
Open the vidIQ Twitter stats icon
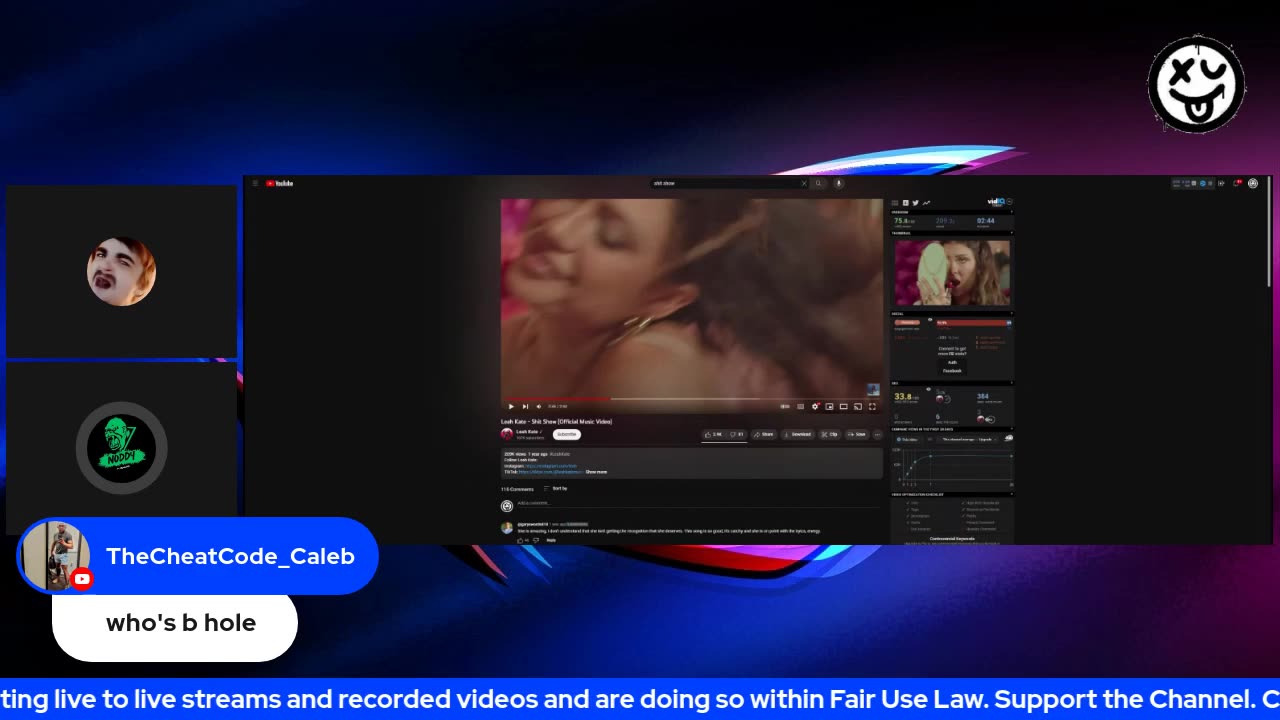(x=915, y=203)
